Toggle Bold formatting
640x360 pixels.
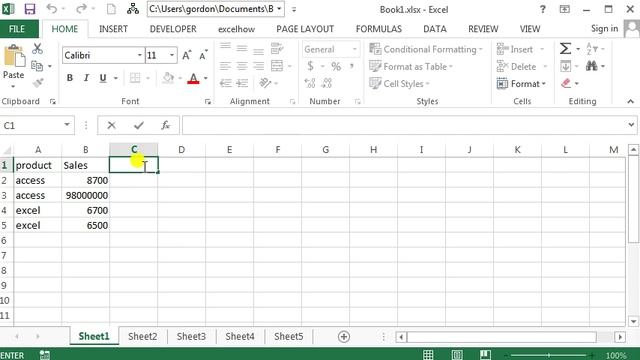(70, 78)
